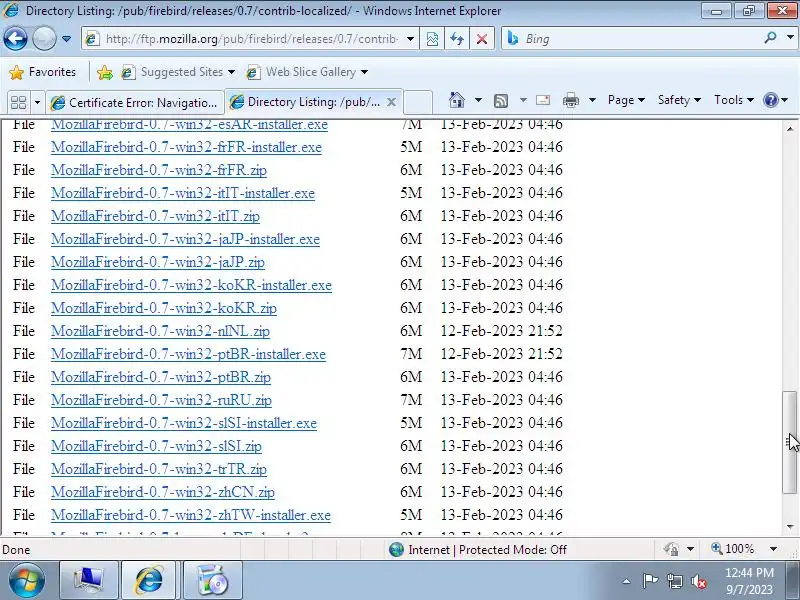Click the muted volume tray icon

click(698, 581)
